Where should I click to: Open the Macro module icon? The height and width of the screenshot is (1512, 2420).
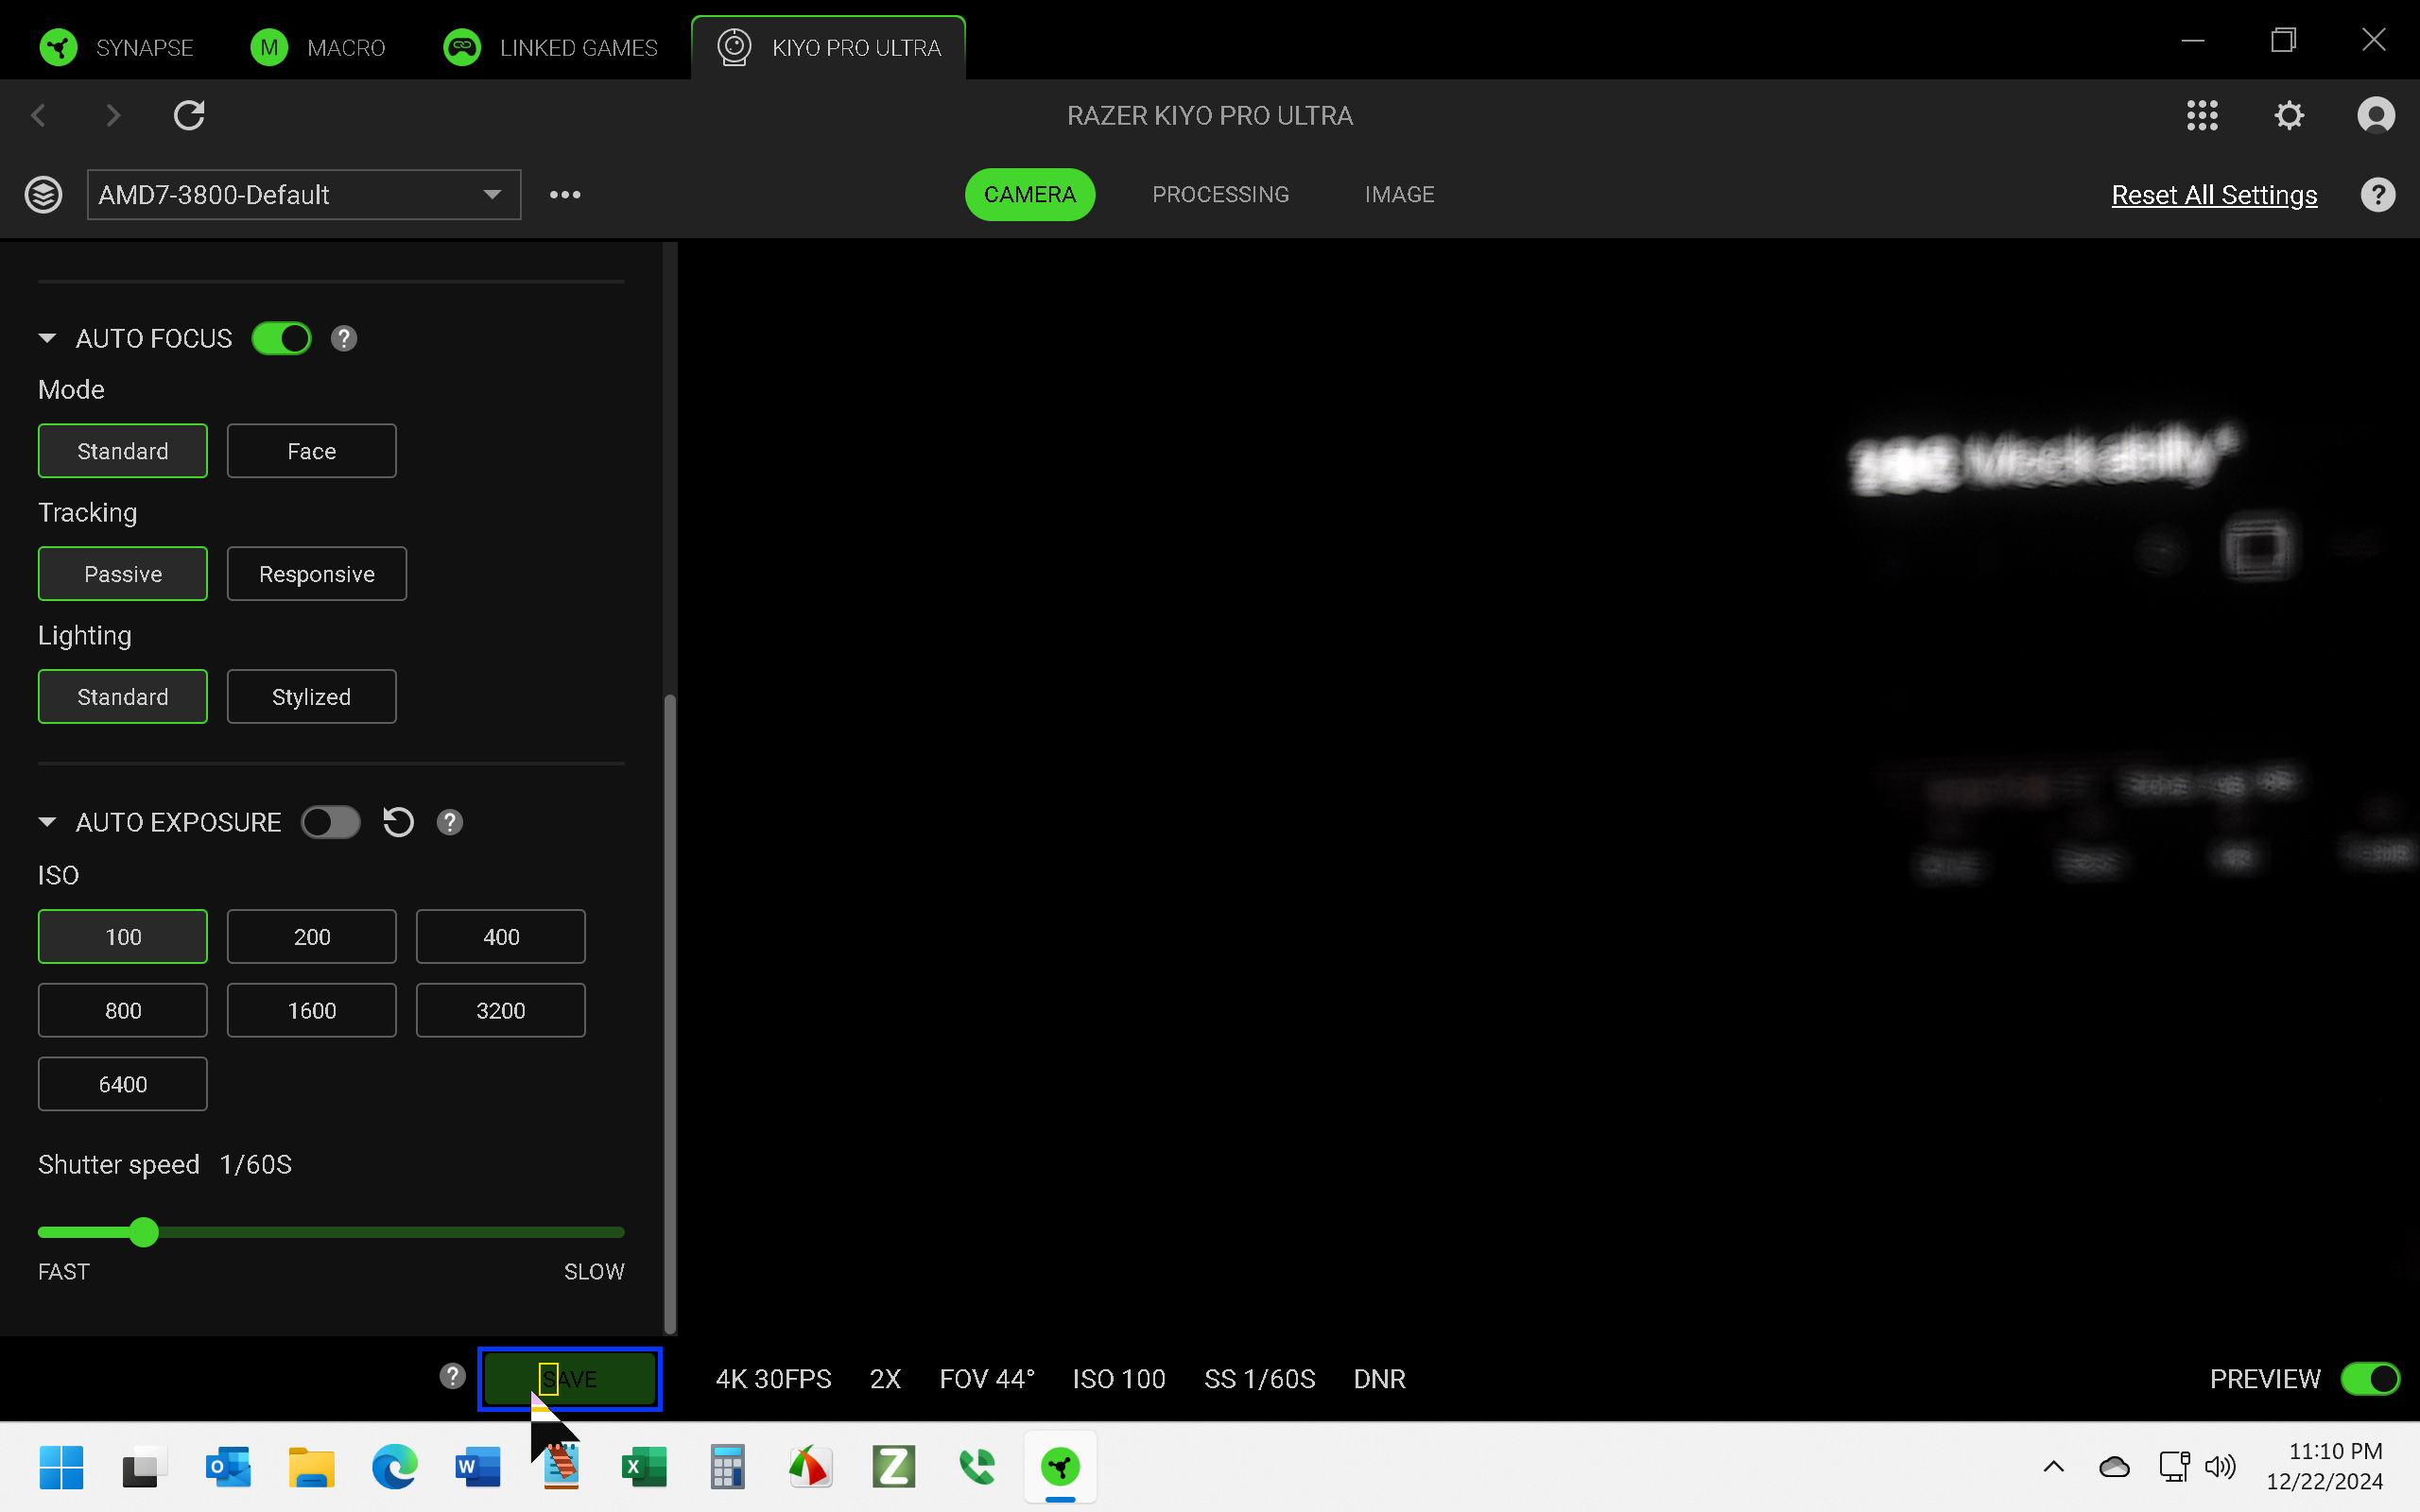tap(269, 47)
